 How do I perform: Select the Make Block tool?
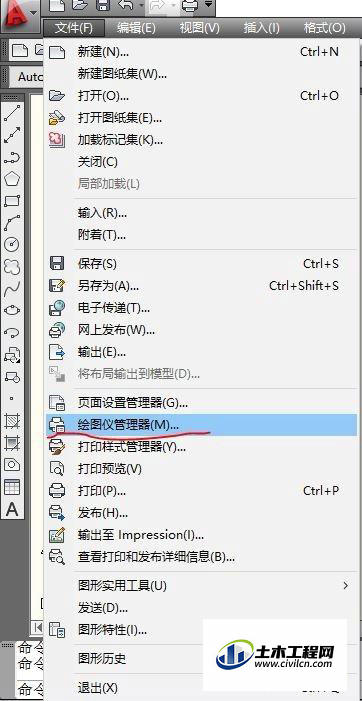point(12,377)
